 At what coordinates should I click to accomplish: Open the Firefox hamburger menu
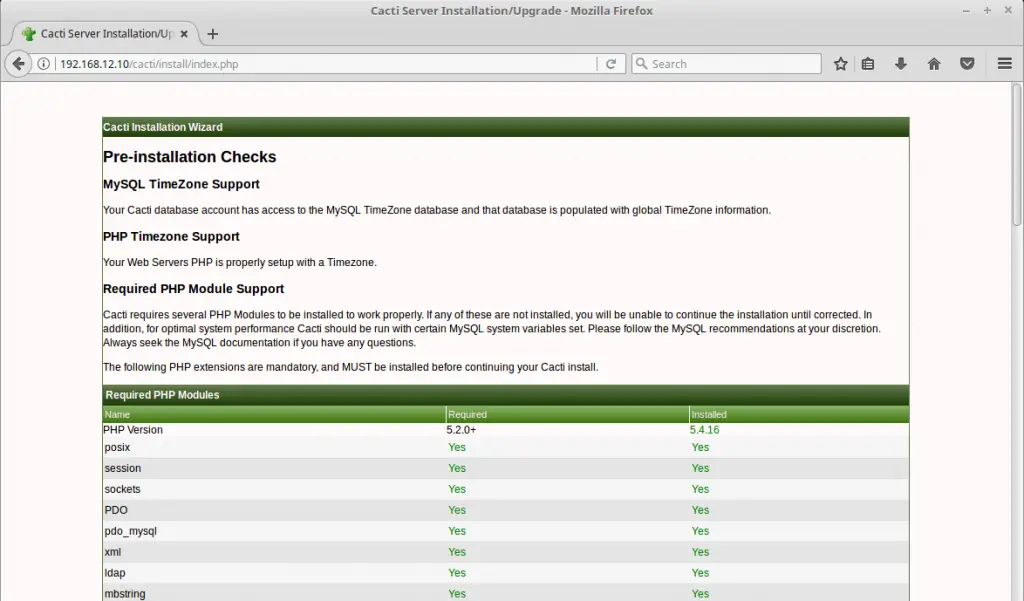(1004, 63)
